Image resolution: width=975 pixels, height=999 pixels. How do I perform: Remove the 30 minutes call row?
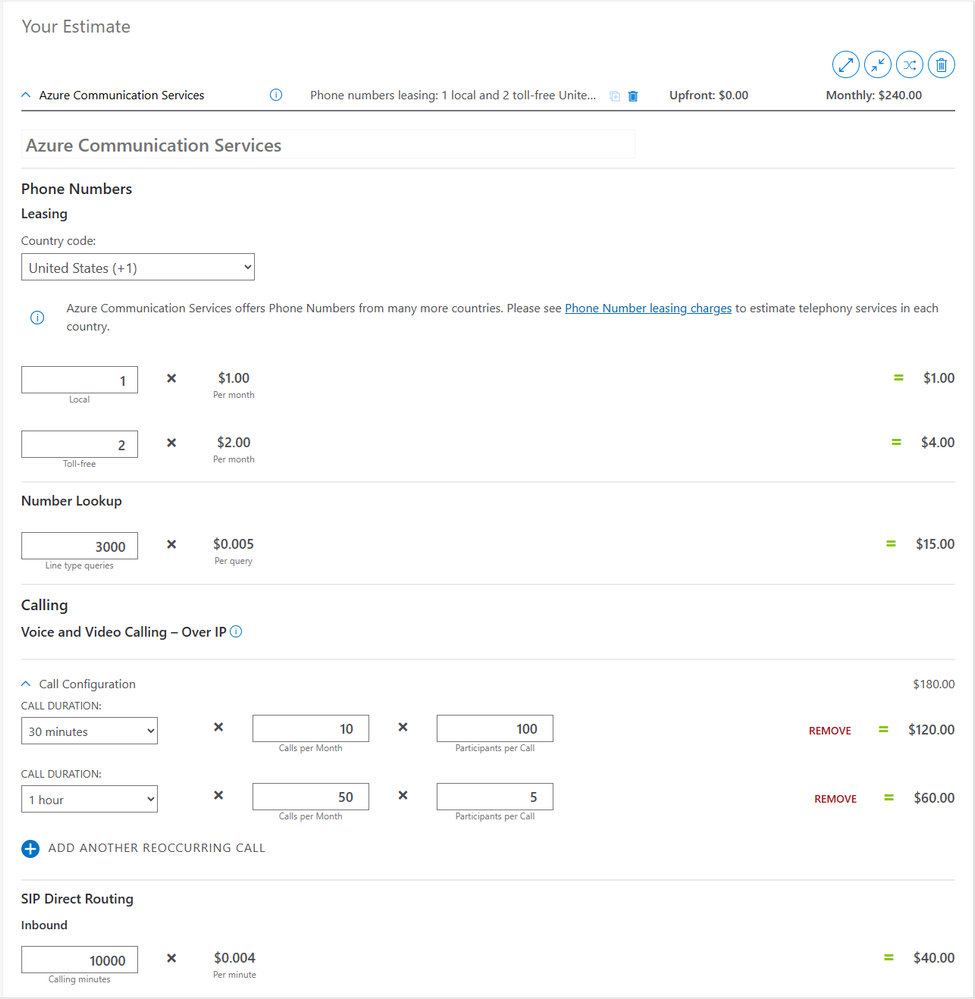(830, 731)
